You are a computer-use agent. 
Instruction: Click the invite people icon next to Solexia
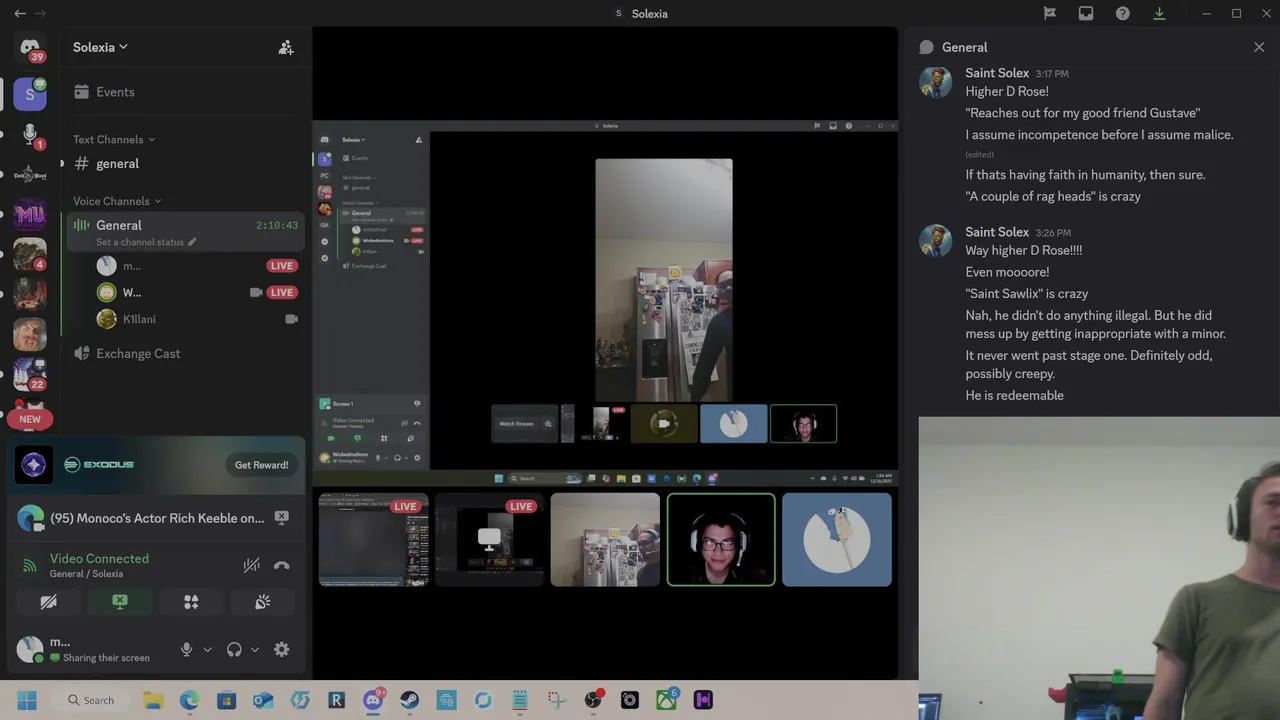(x=286, y=47)
